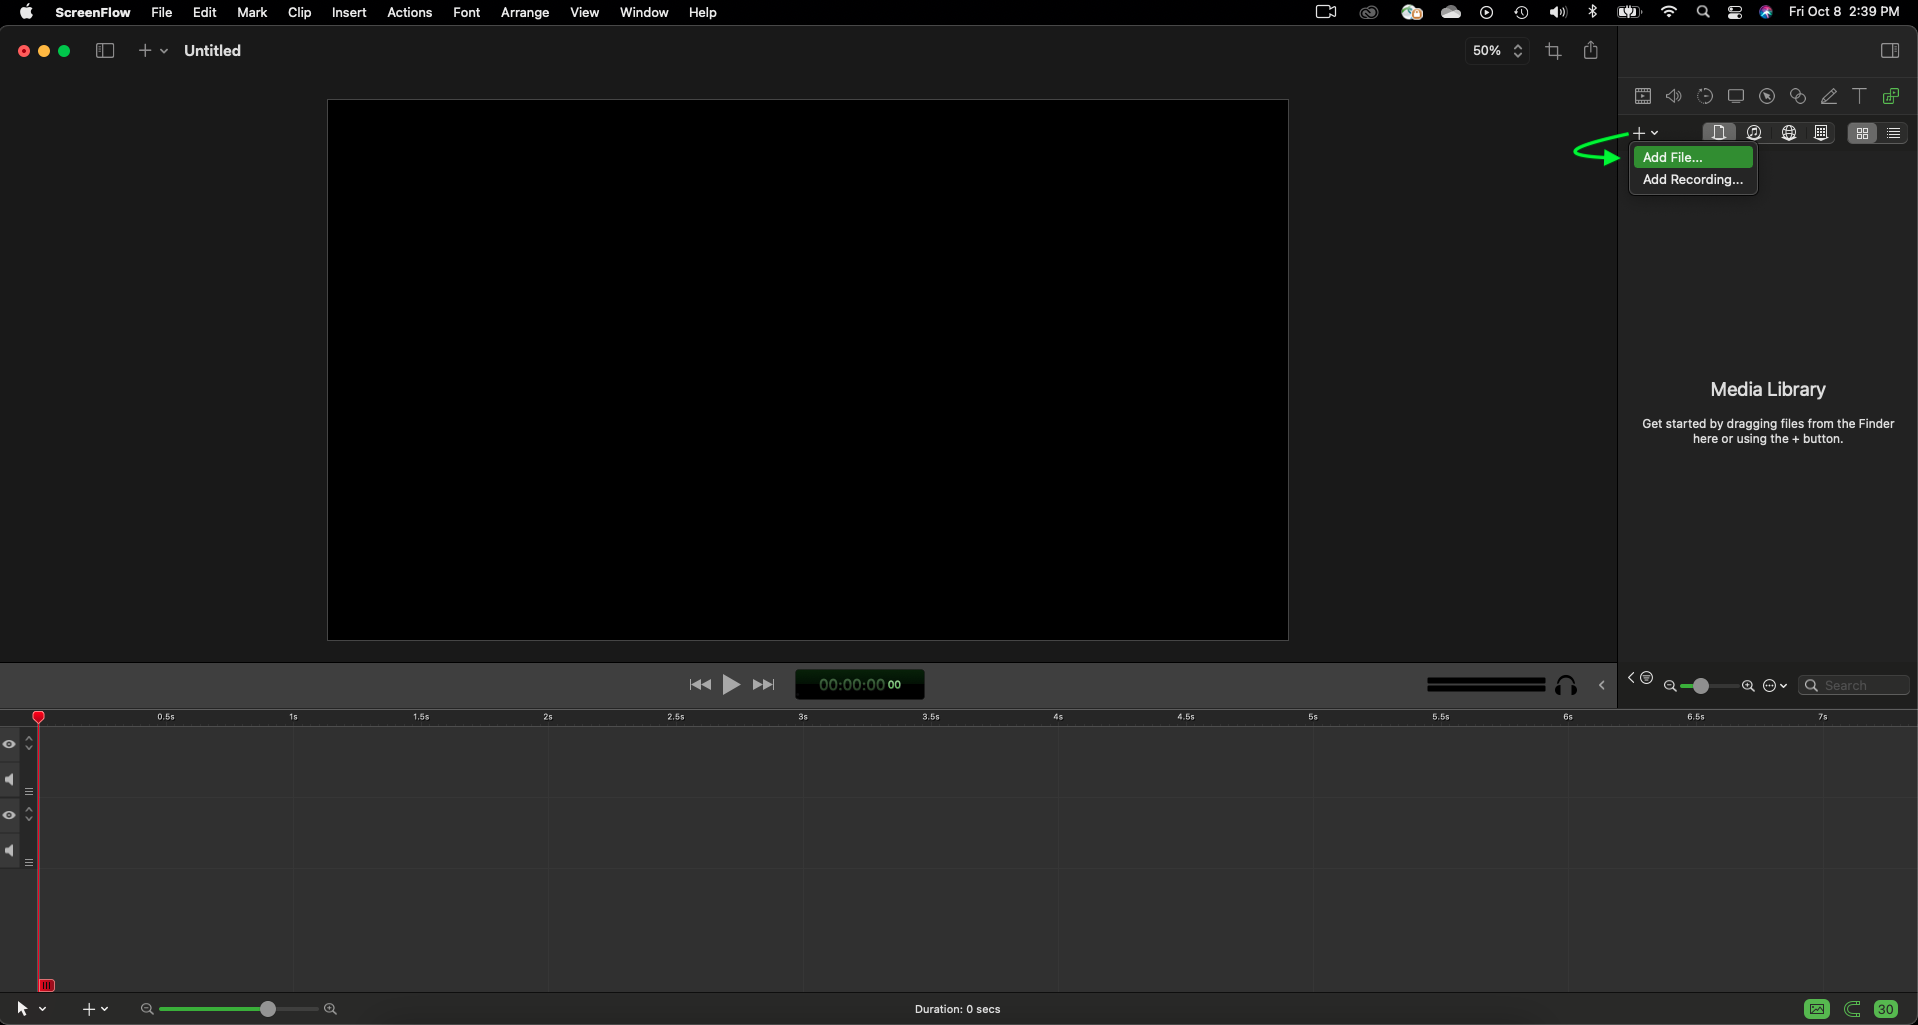This screenshot has width=1918, height=1025.
Task: Choose Add Recording... from the menu
Action: pyautogui.click(x=1693, y=180)
